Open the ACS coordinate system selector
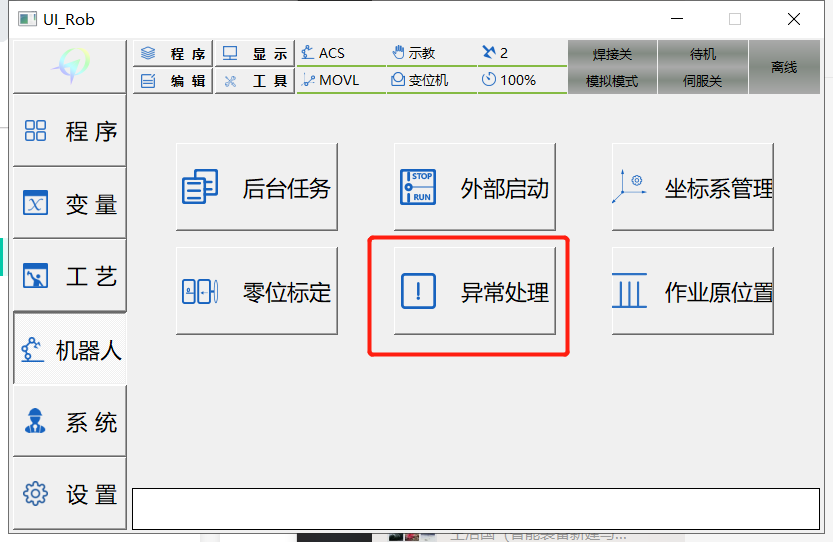The height and width of the screenshot is (542, 833). coord(341,53)
